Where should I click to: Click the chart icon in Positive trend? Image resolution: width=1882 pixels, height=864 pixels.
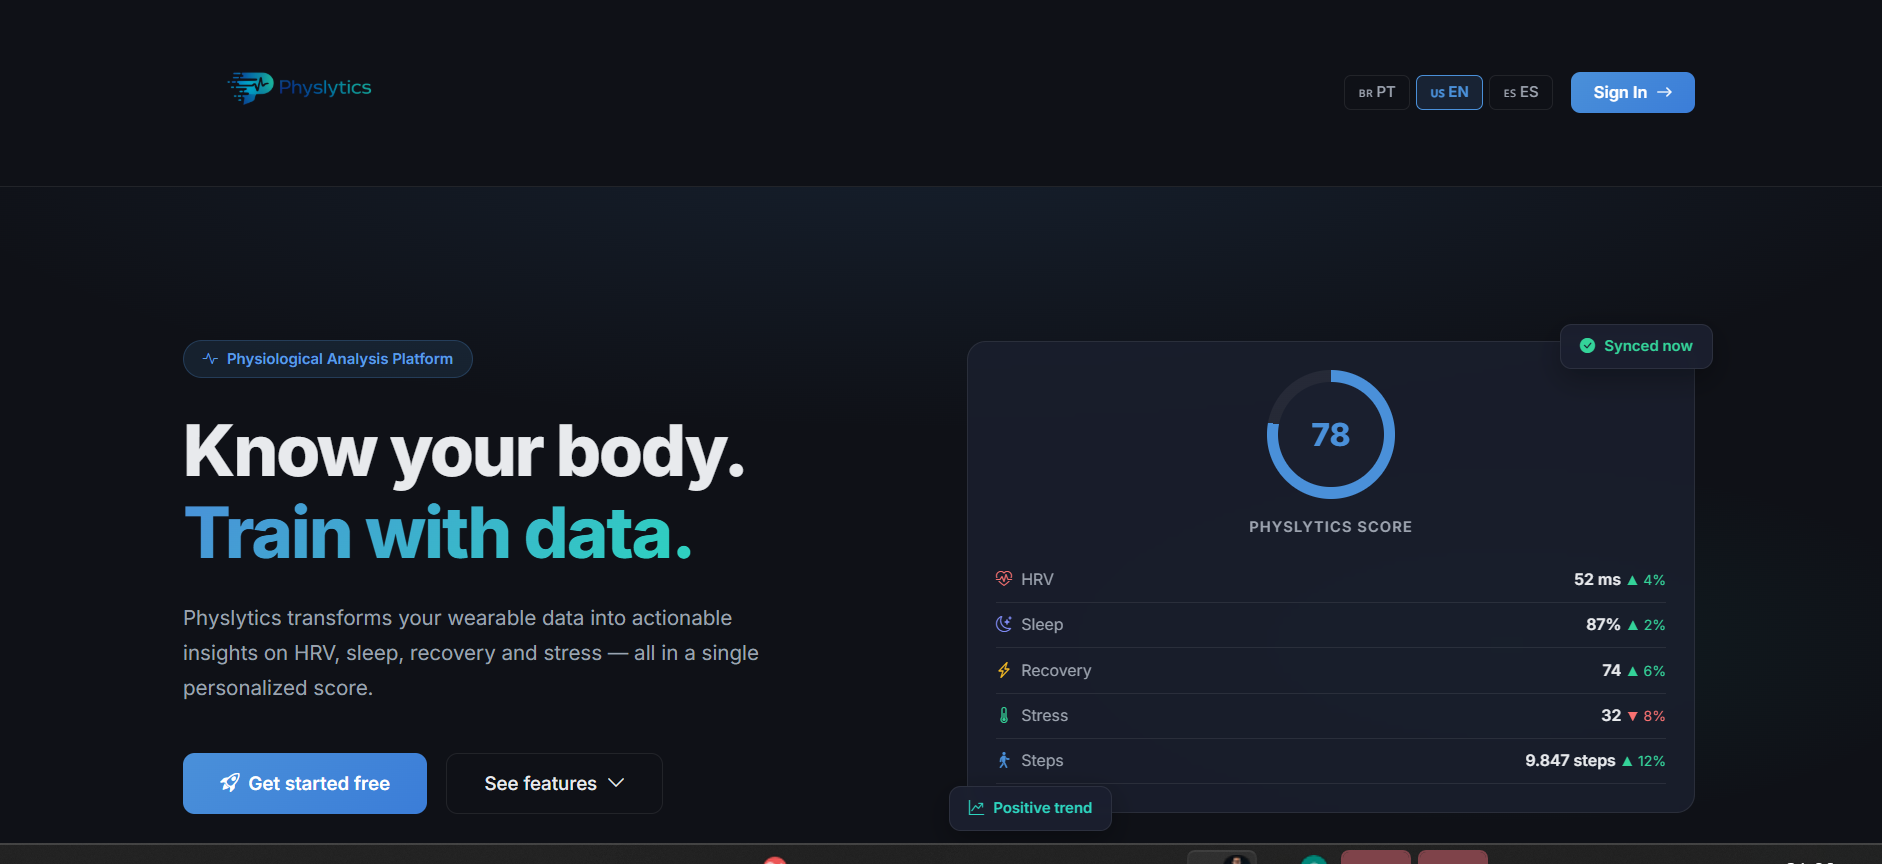976,808
